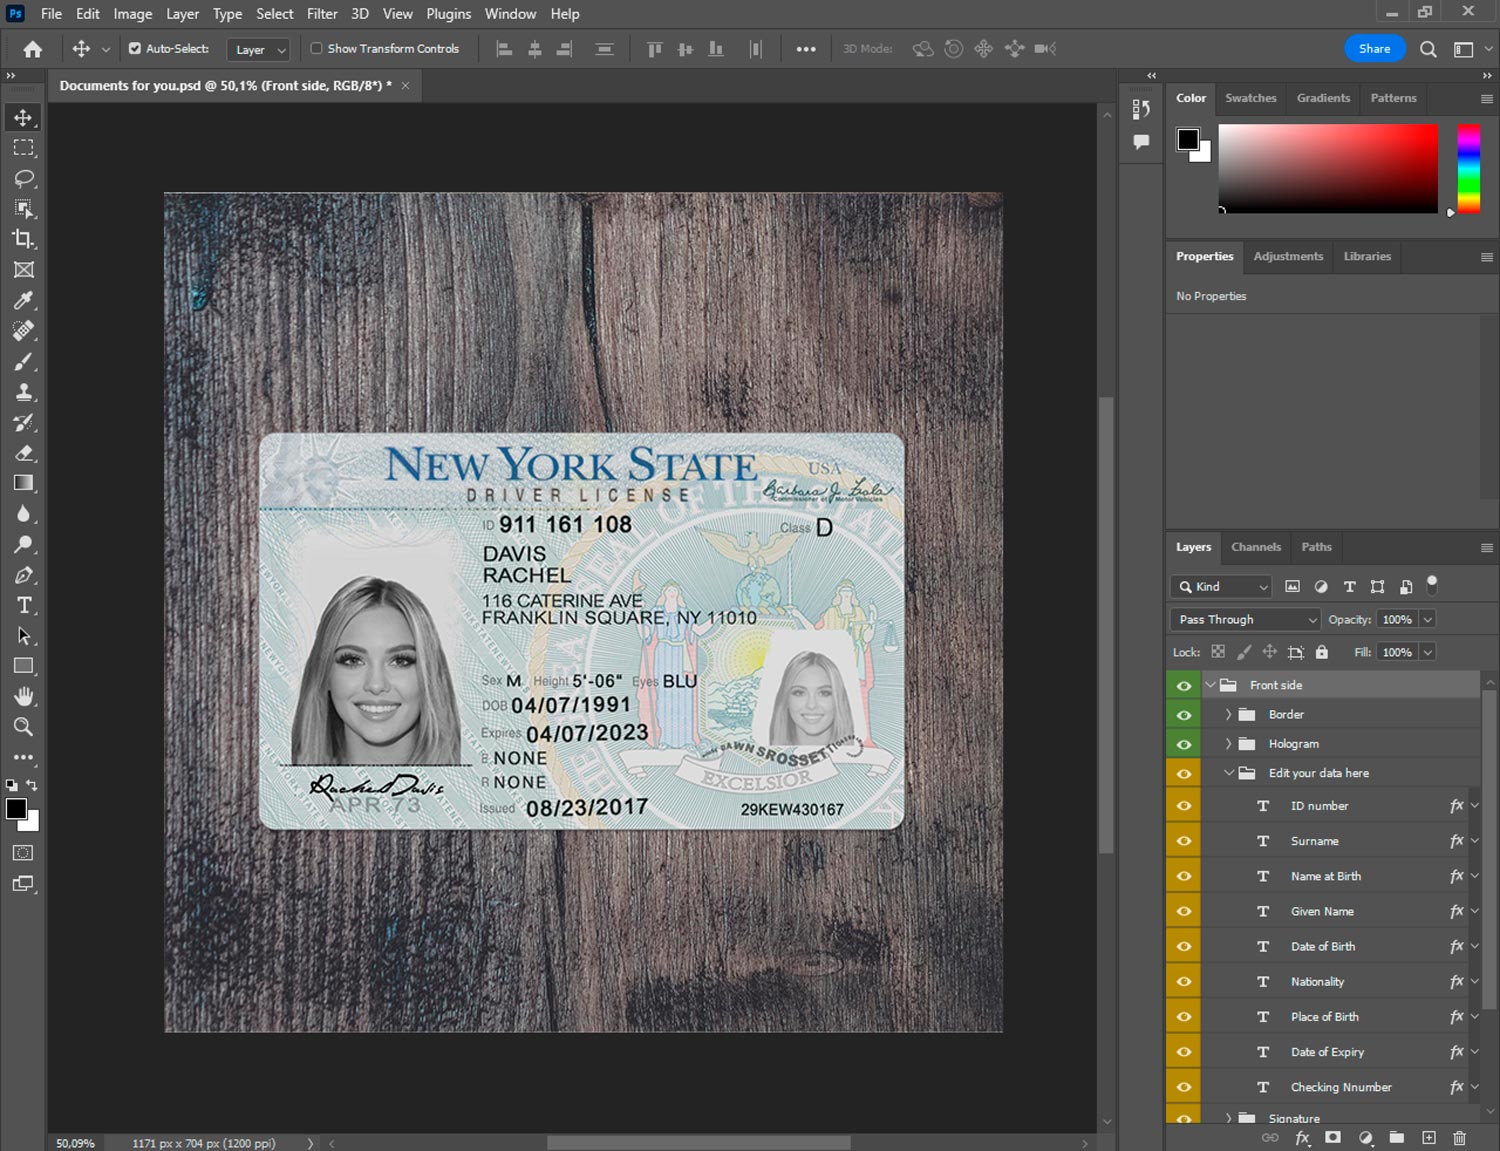Viewport: 1500px width, 1151px height.
Task: Switch to the Channels tab
Action: [1255, 547]
